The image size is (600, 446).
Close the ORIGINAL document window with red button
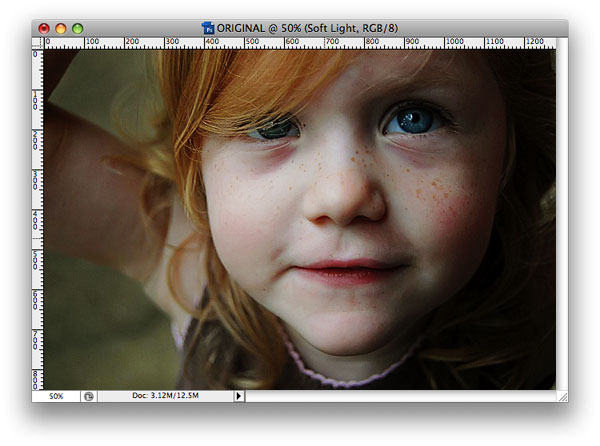[x=44, y=29]
